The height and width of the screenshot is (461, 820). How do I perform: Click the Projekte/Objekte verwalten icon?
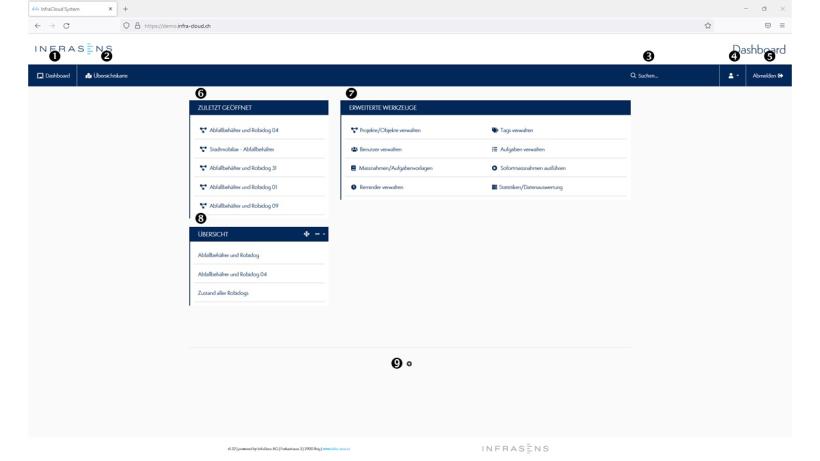[354, 130]
